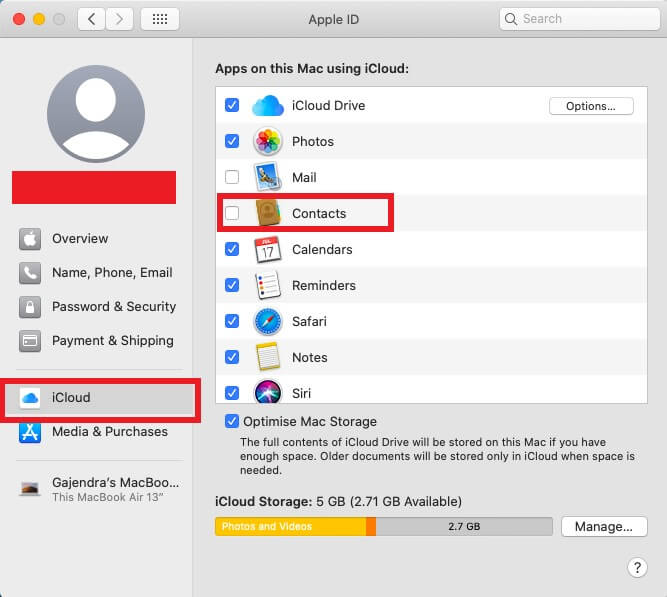Enable the Mail checkbox
667x597 pixels.
pyautogui.click(x=232, y=177)
